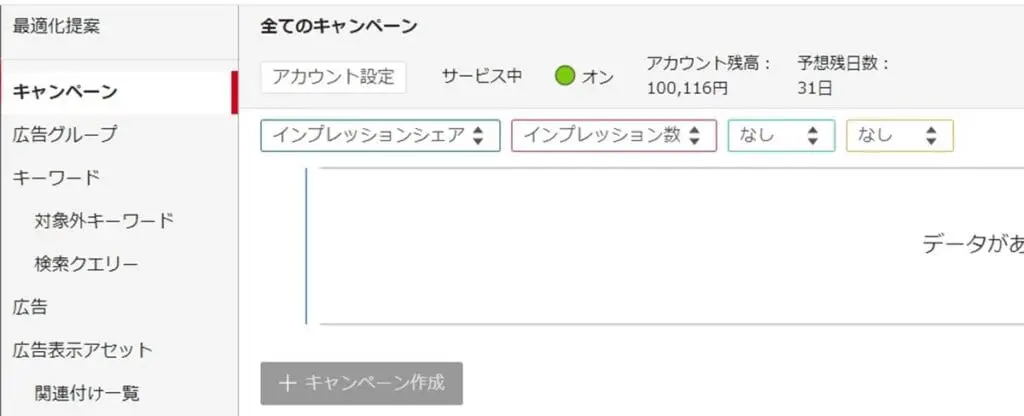
Task: Open the インプレッション数 metric dropdown
Action: [614, 136]
